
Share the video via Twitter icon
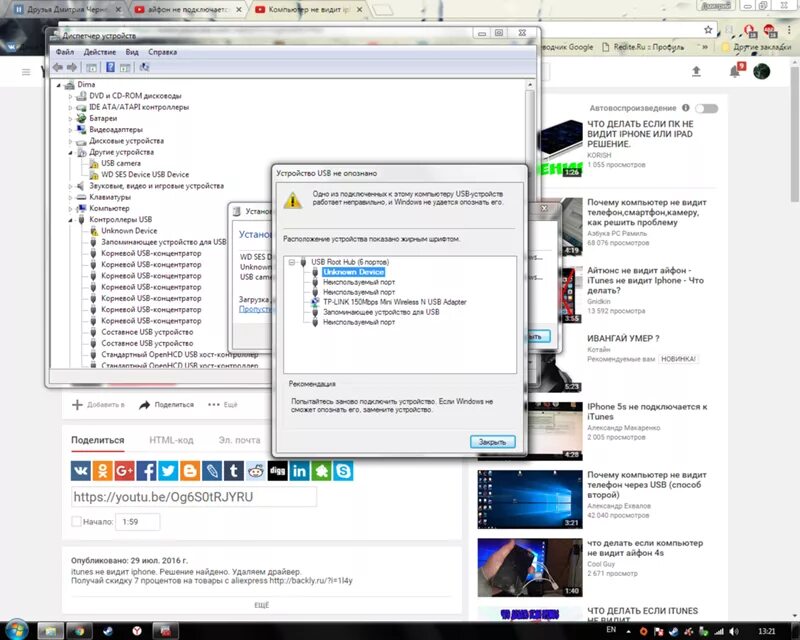click(168, 471)
